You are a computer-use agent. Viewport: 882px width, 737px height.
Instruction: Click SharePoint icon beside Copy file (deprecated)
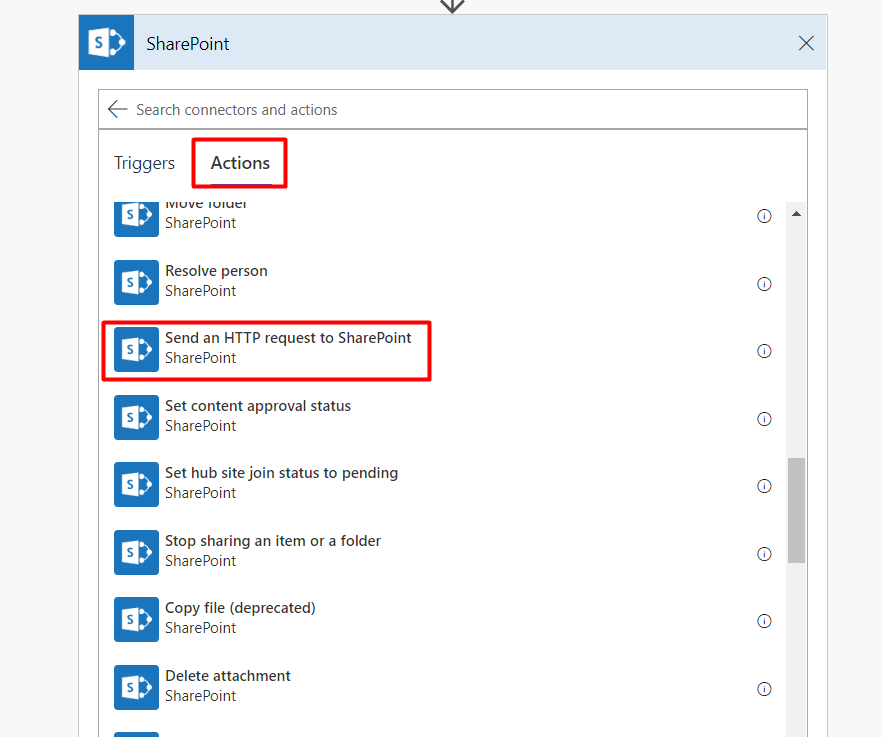coord(137,619)
